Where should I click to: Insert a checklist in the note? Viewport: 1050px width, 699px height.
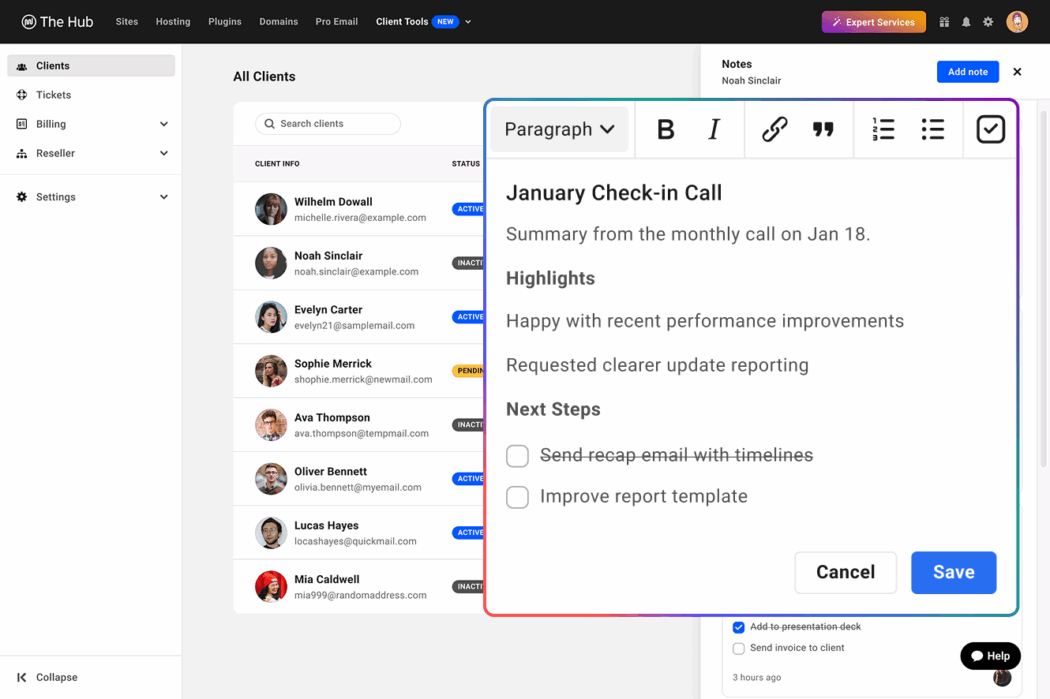point(990,129)
